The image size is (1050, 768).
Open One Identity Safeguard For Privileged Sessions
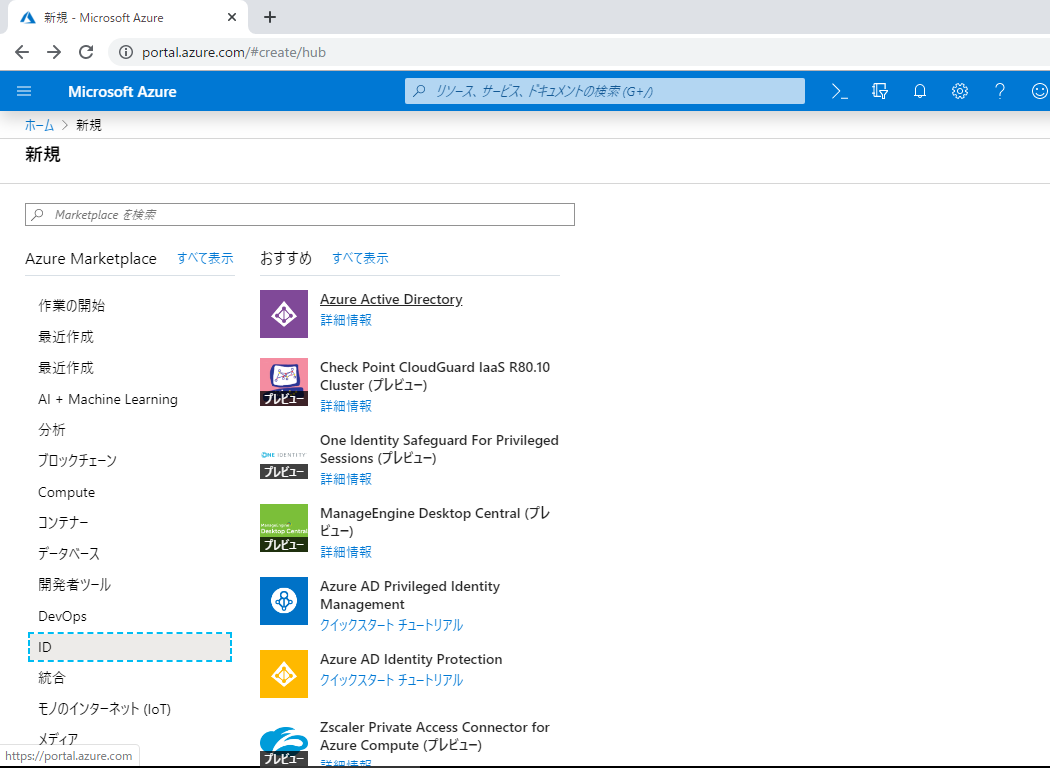tap(439, 449)
